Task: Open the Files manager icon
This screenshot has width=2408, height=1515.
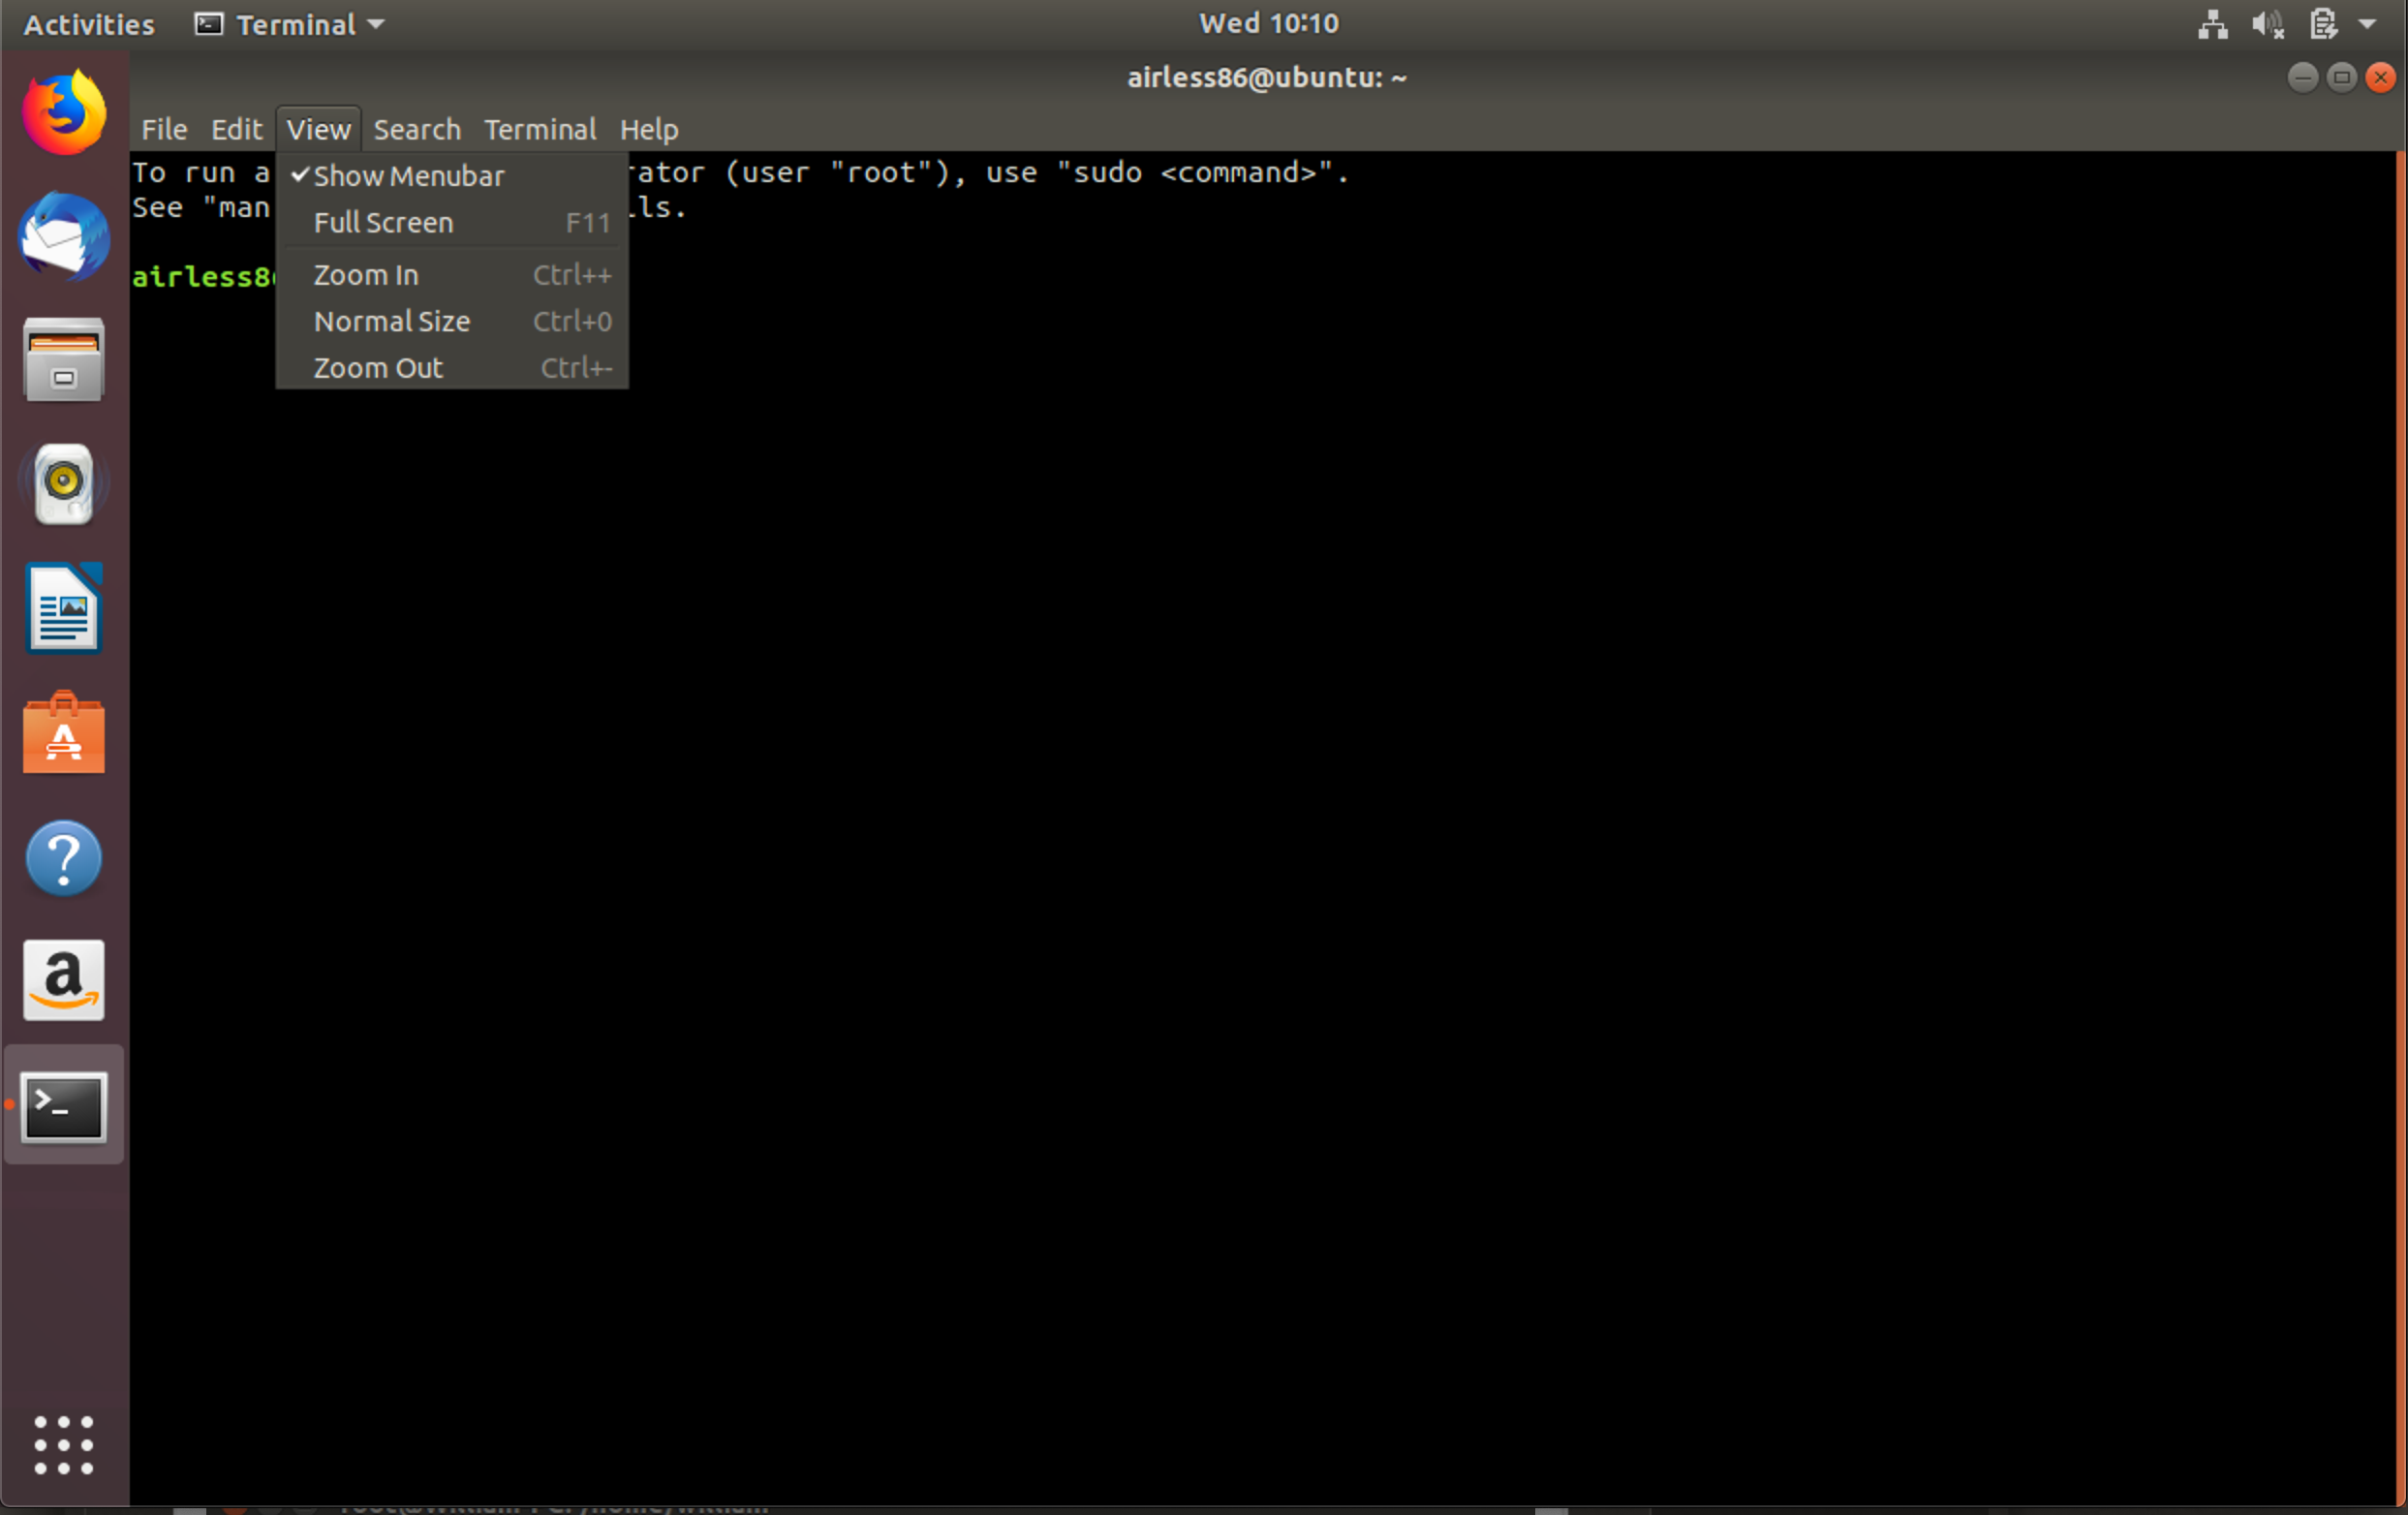Action: click(64, 361)
